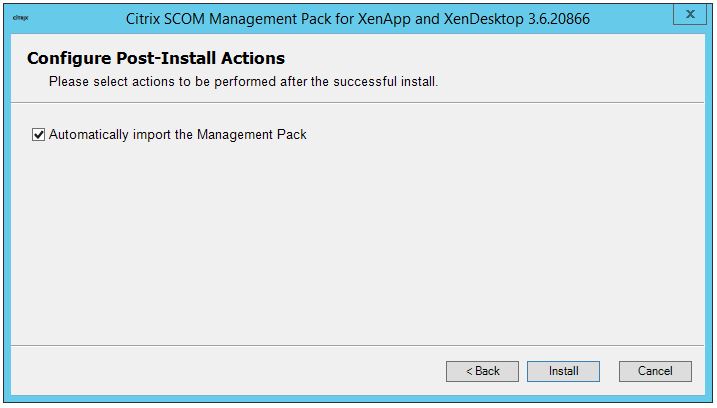Cancel the installation wizard

tap(655, 371)
